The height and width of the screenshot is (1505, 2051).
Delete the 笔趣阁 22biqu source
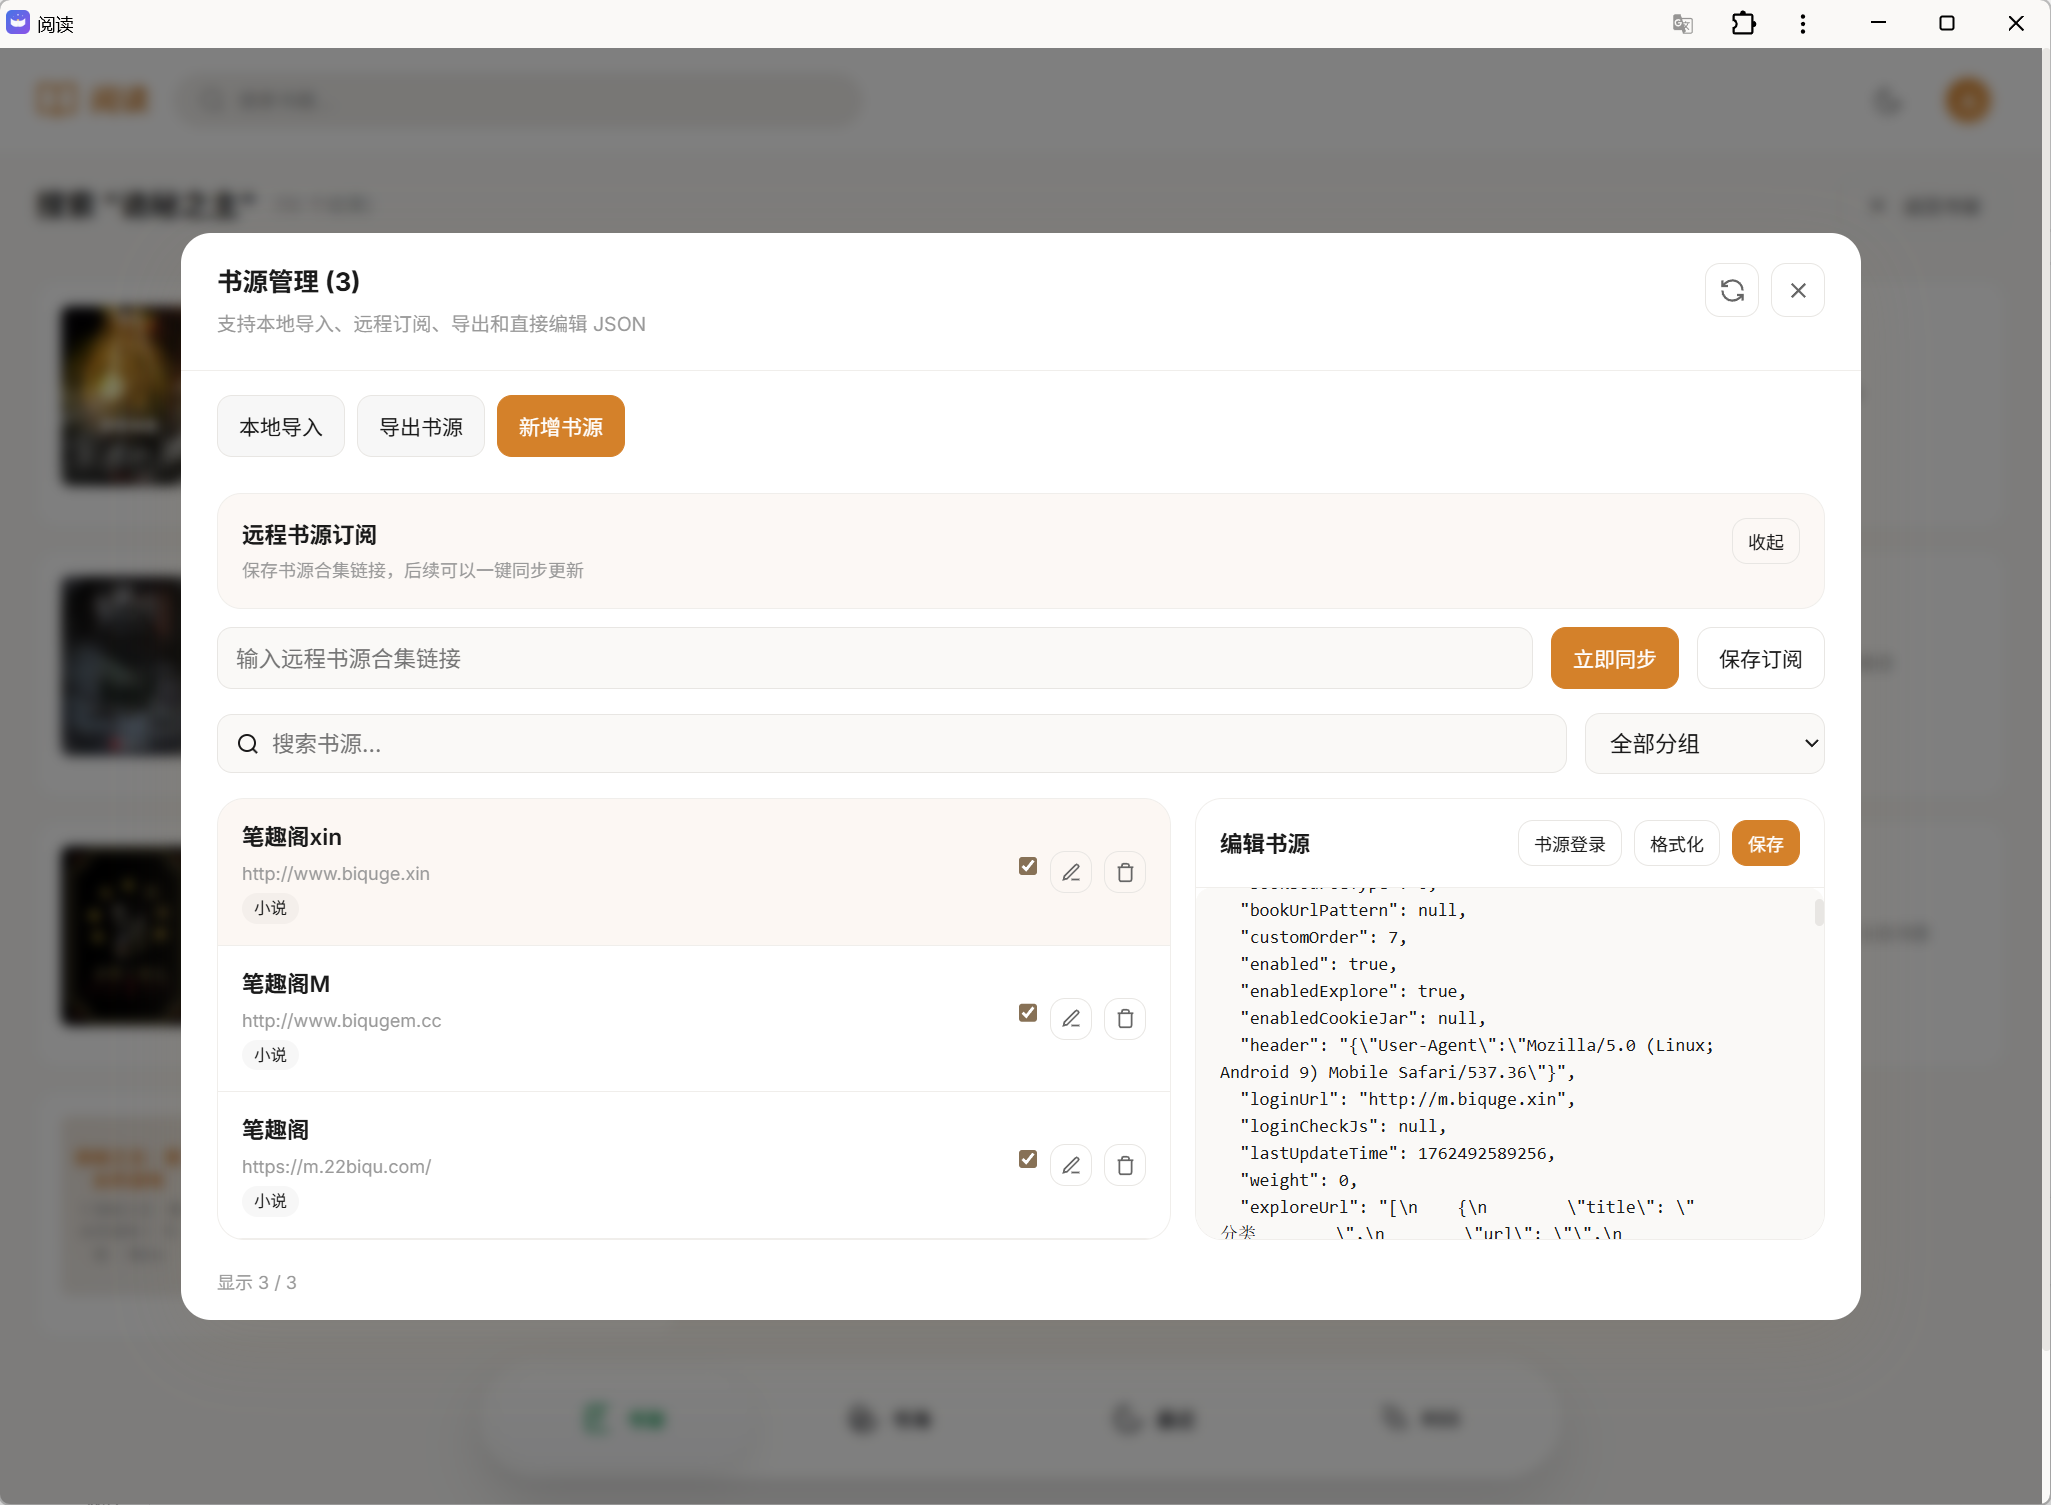pos(1124,1165)
